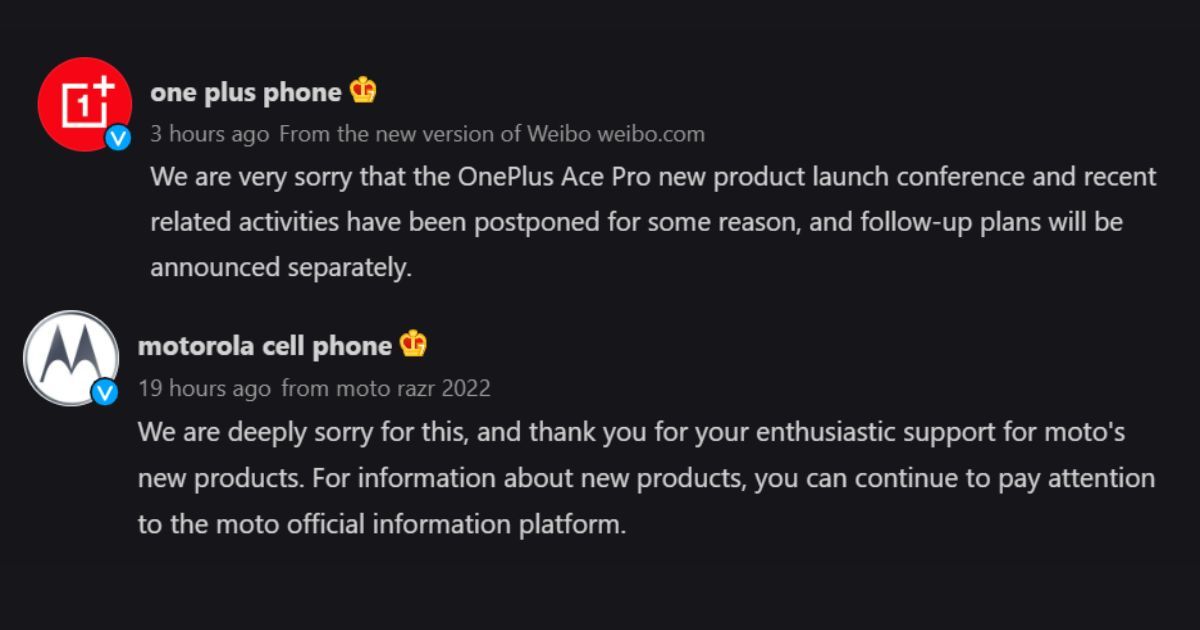Click the text 'announced separately.'
Image resolution: width=1200 pixels, height=630 pixels.
[281, 268]
